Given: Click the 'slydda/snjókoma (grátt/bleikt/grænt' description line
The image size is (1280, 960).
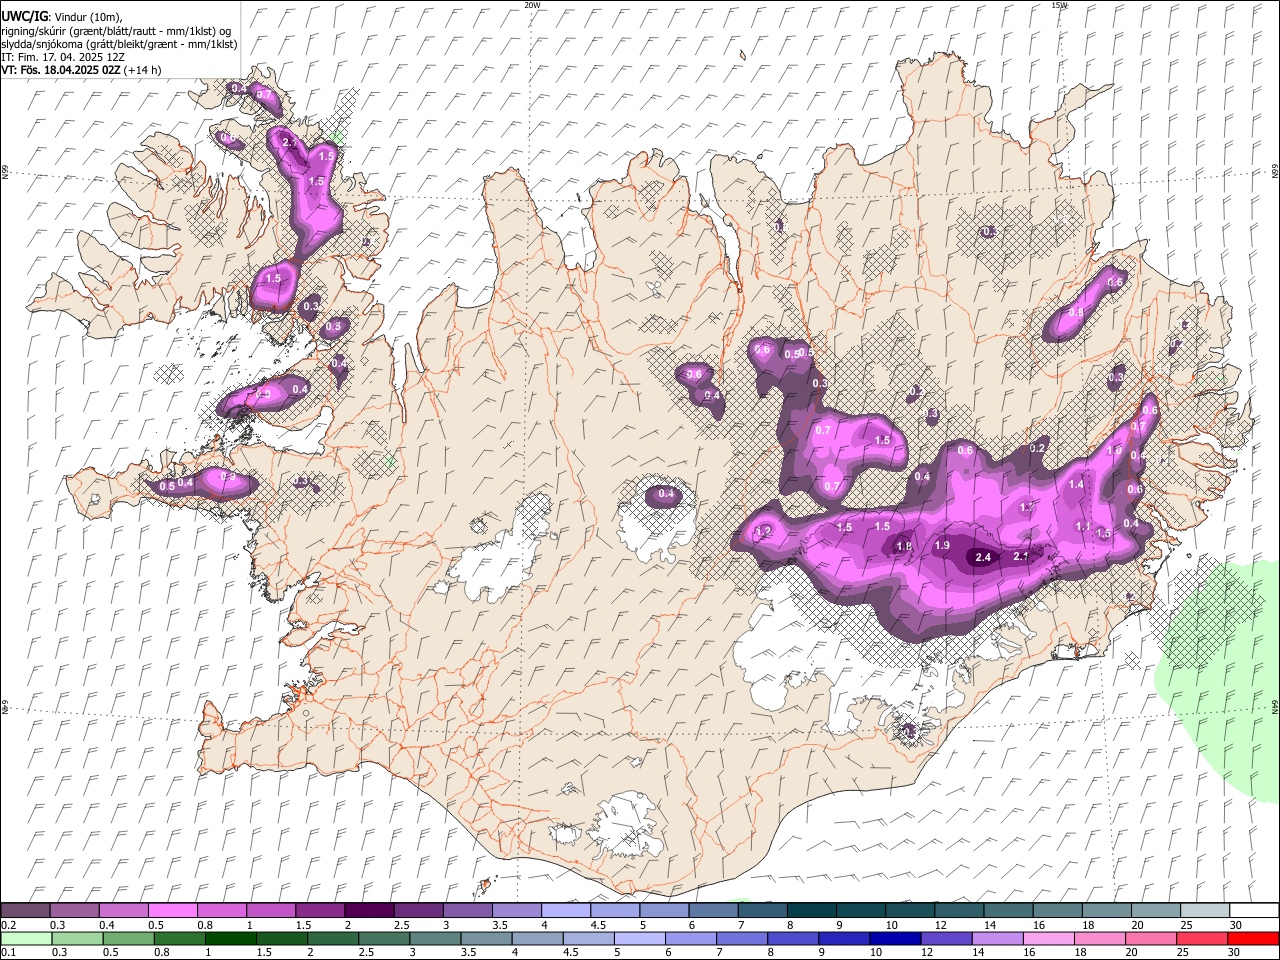Looking at the screenshot, I should click(119, 44).
